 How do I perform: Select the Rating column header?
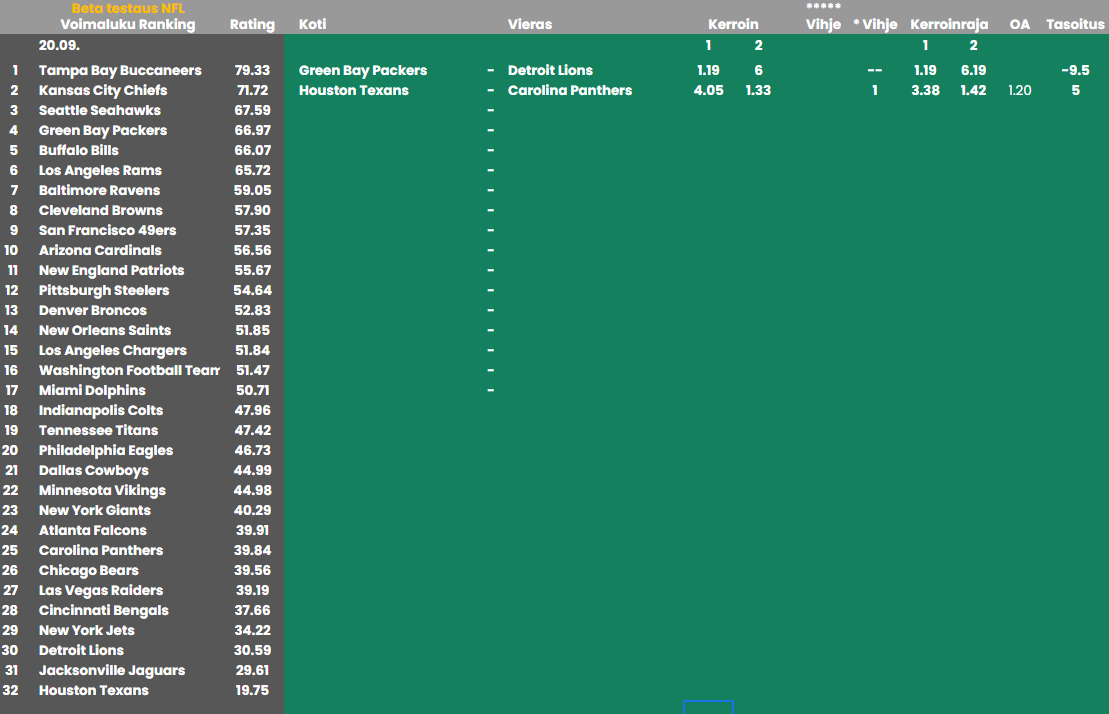click(252, 24)
